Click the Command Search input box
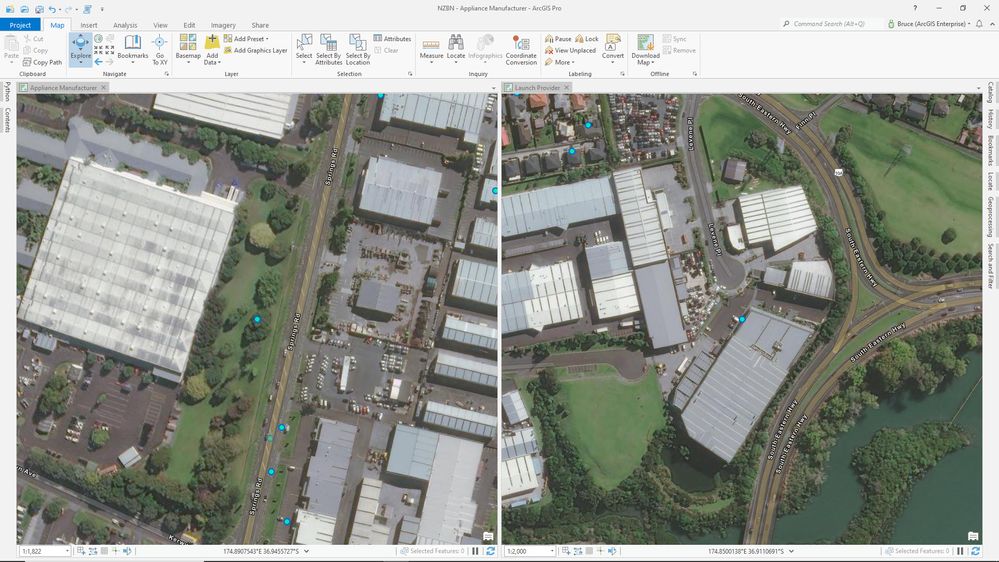 [x=828, y=24]
